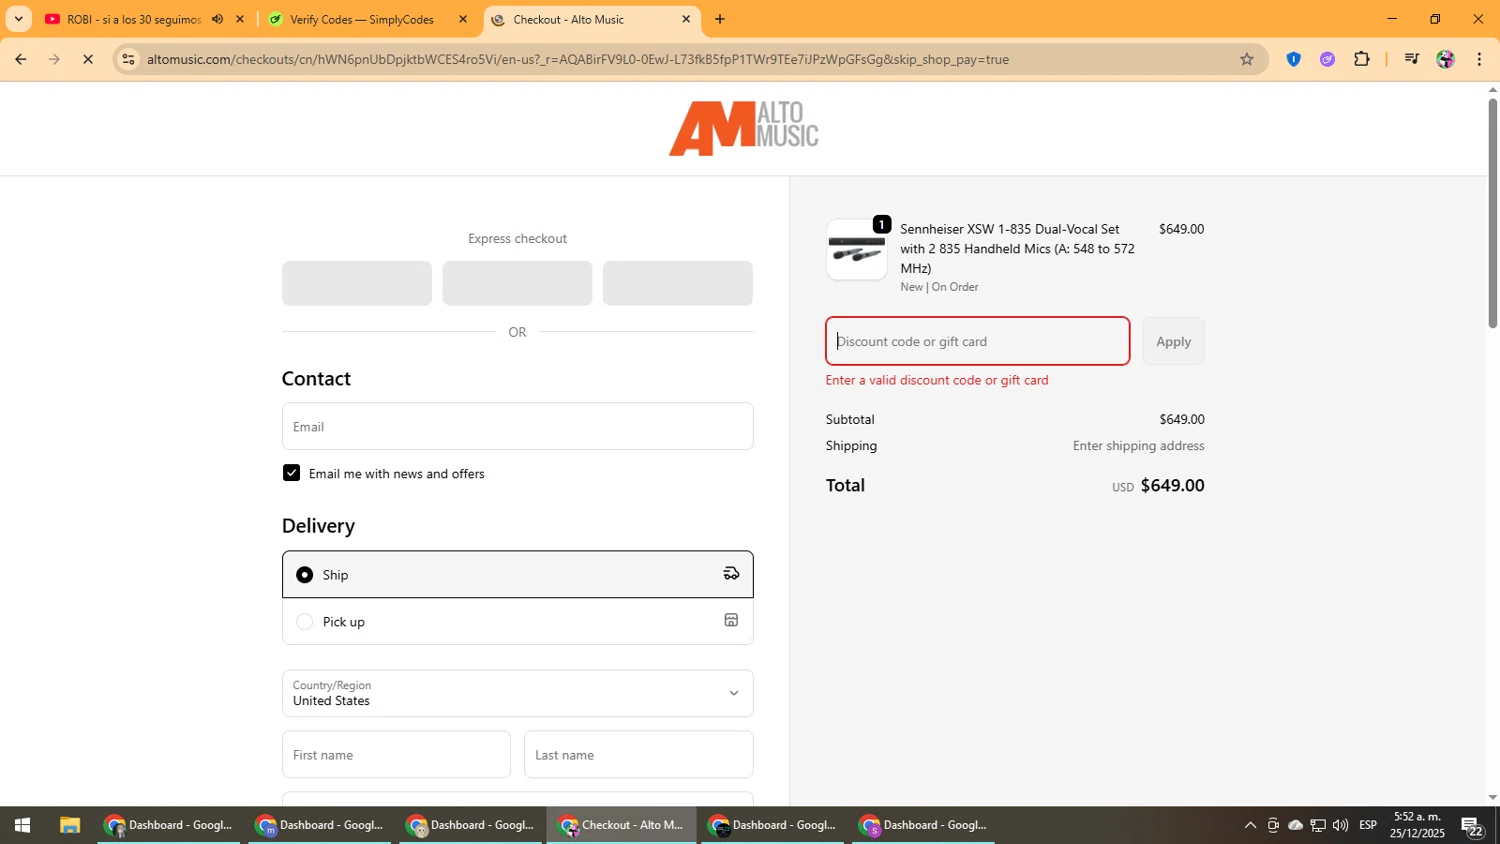Click the Total USD $649.00 amount
This screenshot has height=844, width=1500.
(x=1172, y=485)
